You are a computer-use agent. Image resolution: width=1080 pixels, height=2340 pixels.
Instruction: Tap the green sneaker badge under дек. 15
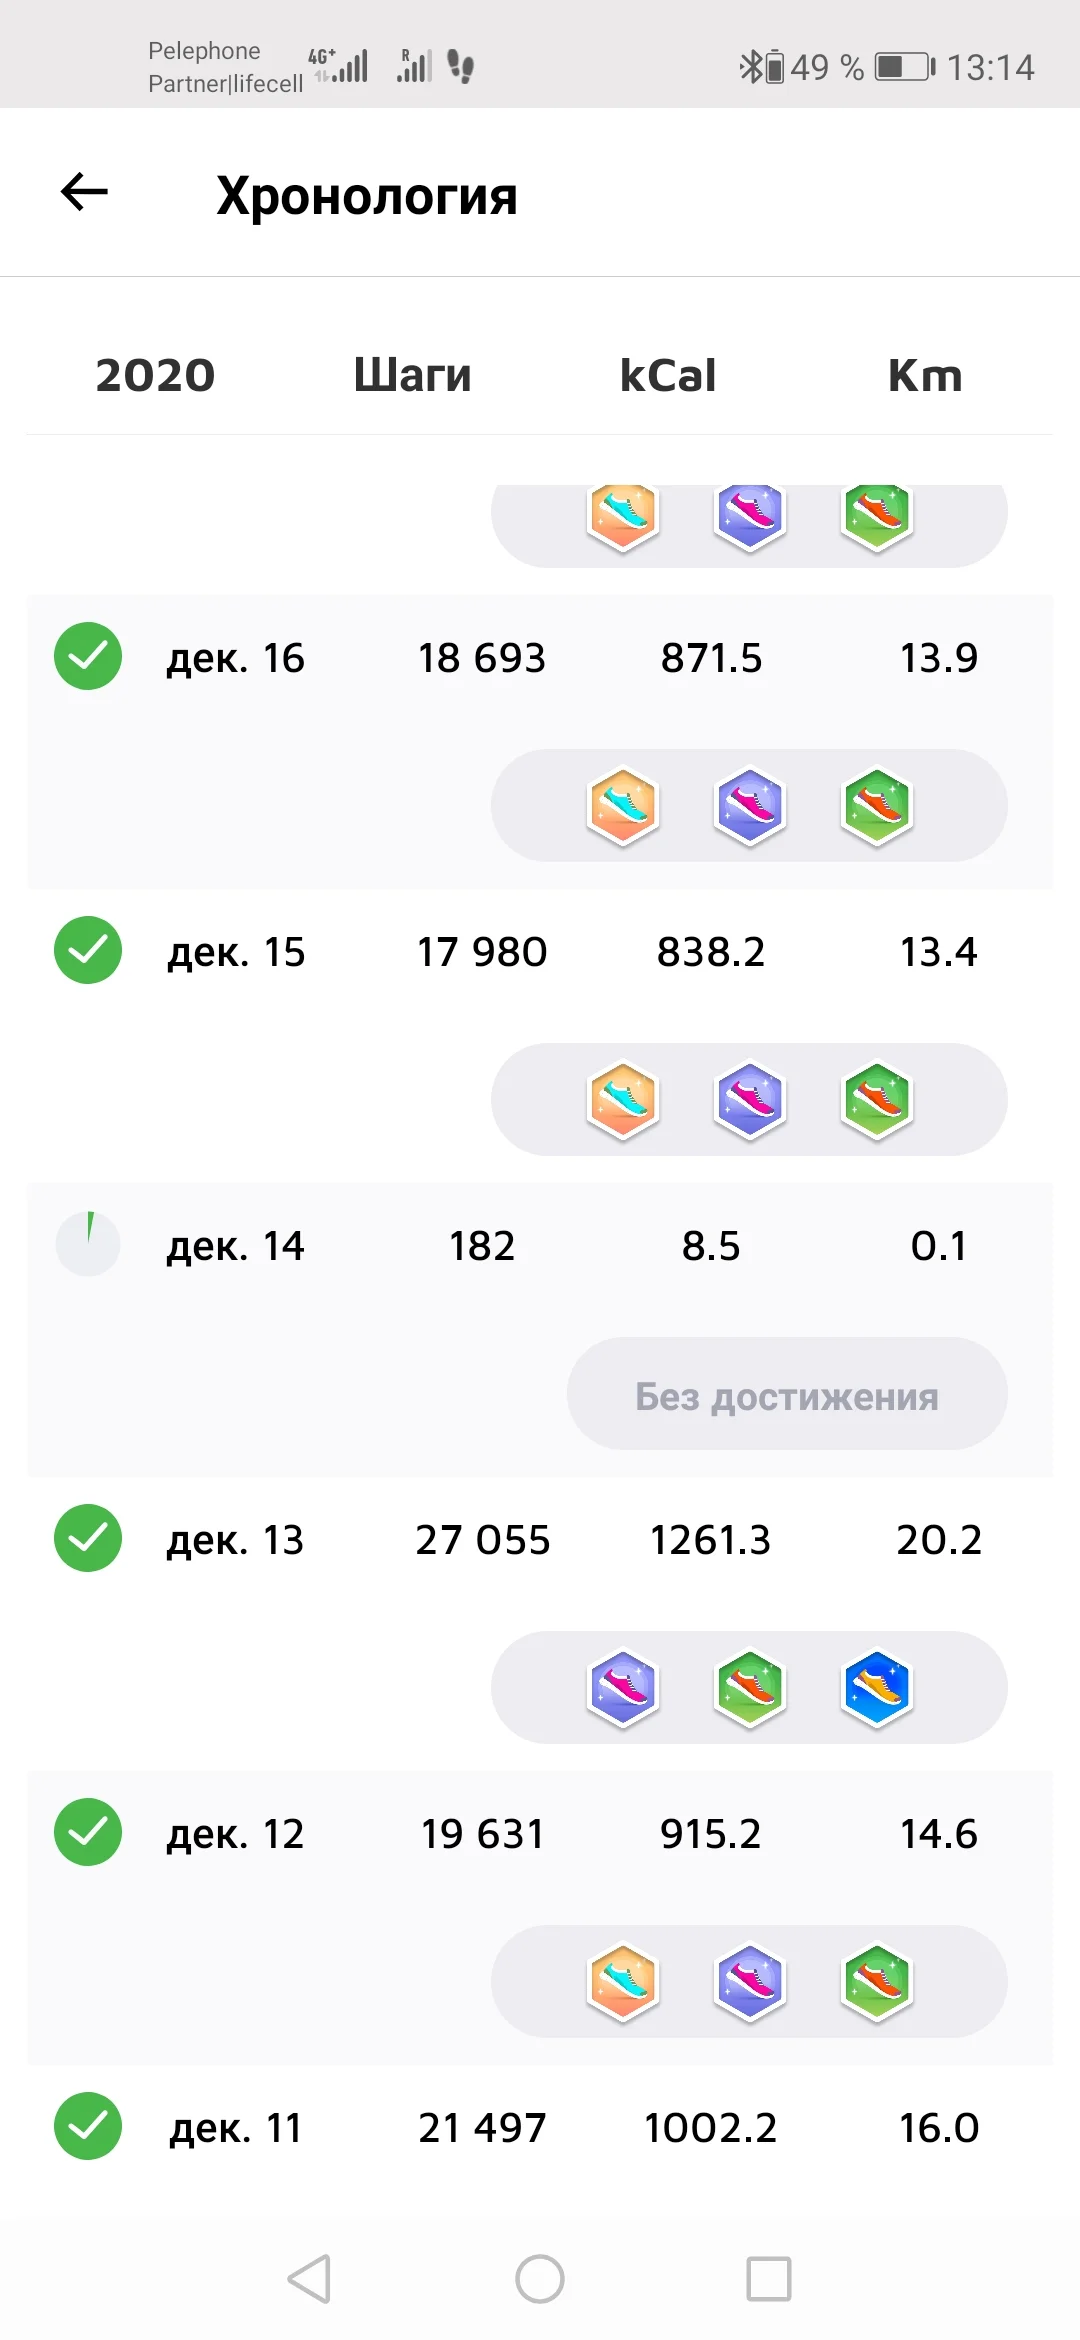[x=877, y=1100]
